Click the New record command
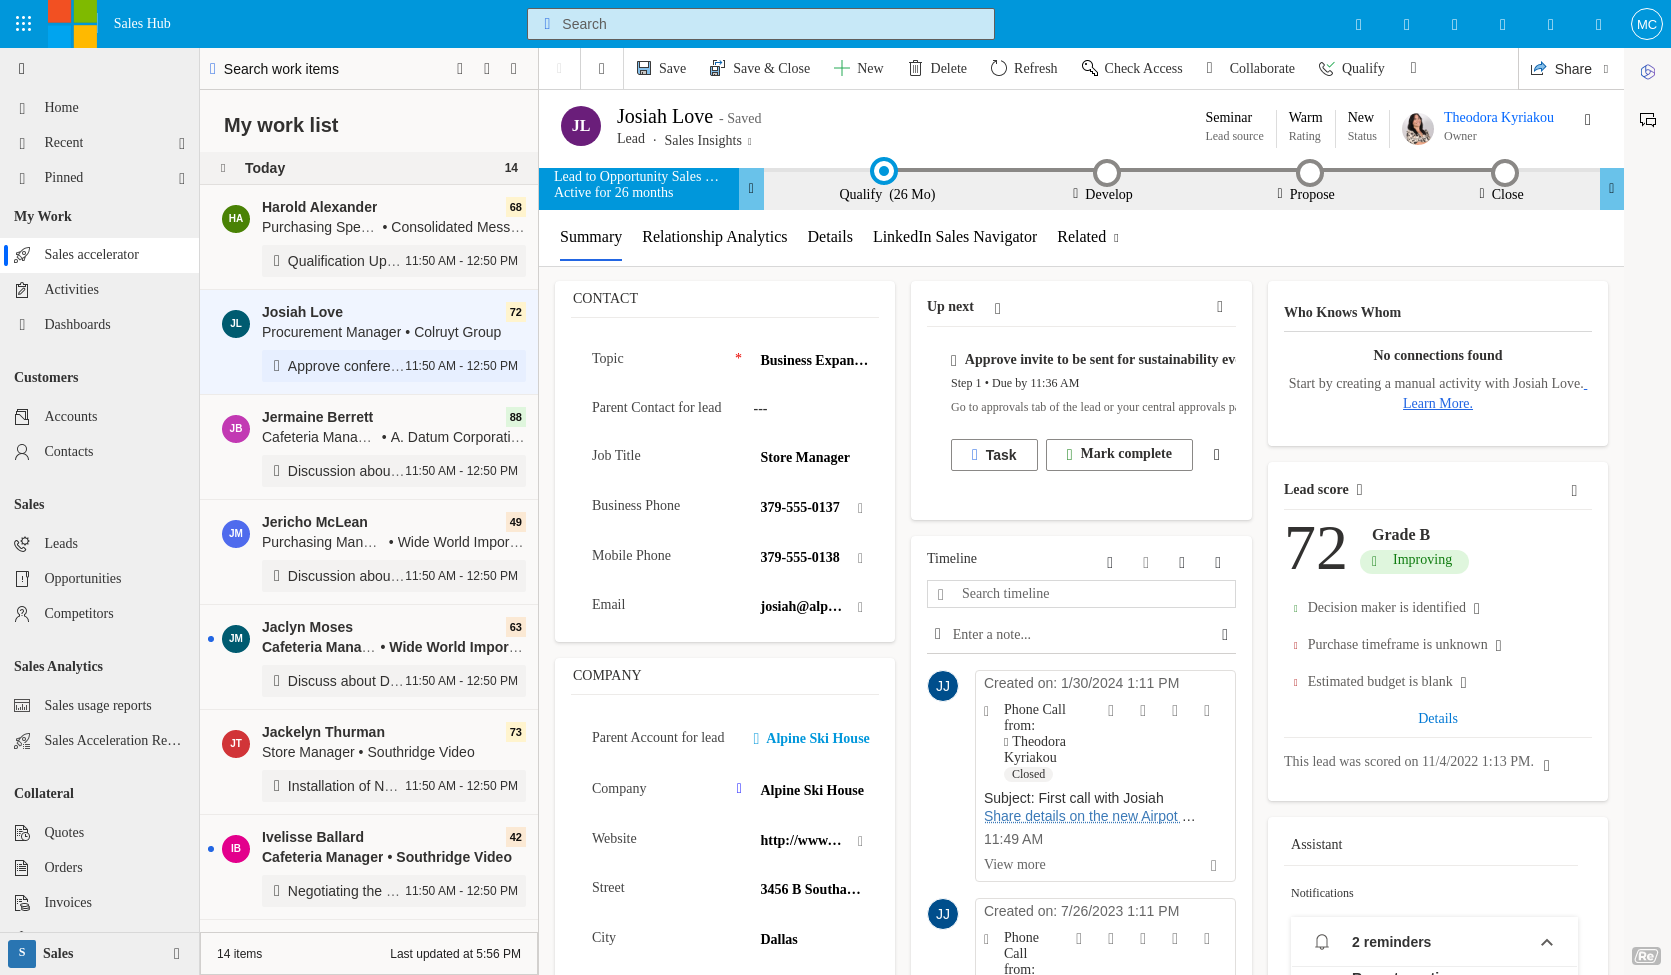Image resolution: width=1671 pixels, height=975 pixels. (859, 68)
